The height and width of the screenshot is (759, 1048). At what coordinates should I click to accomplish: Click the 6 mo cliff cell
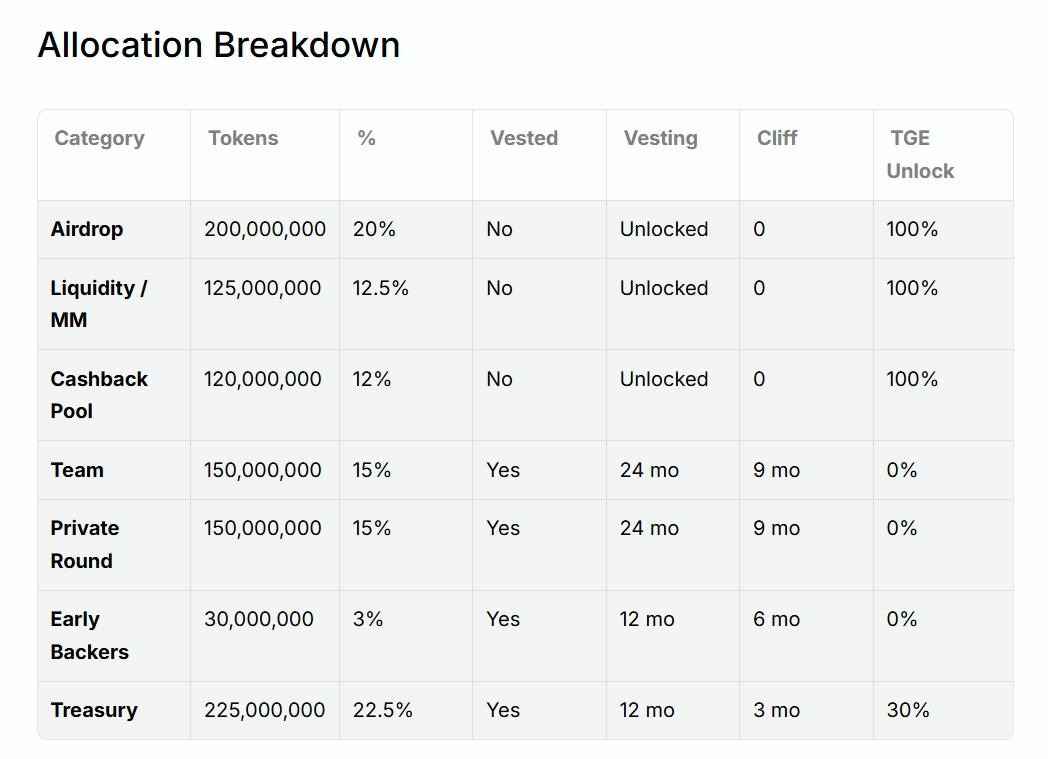point(776,619)
